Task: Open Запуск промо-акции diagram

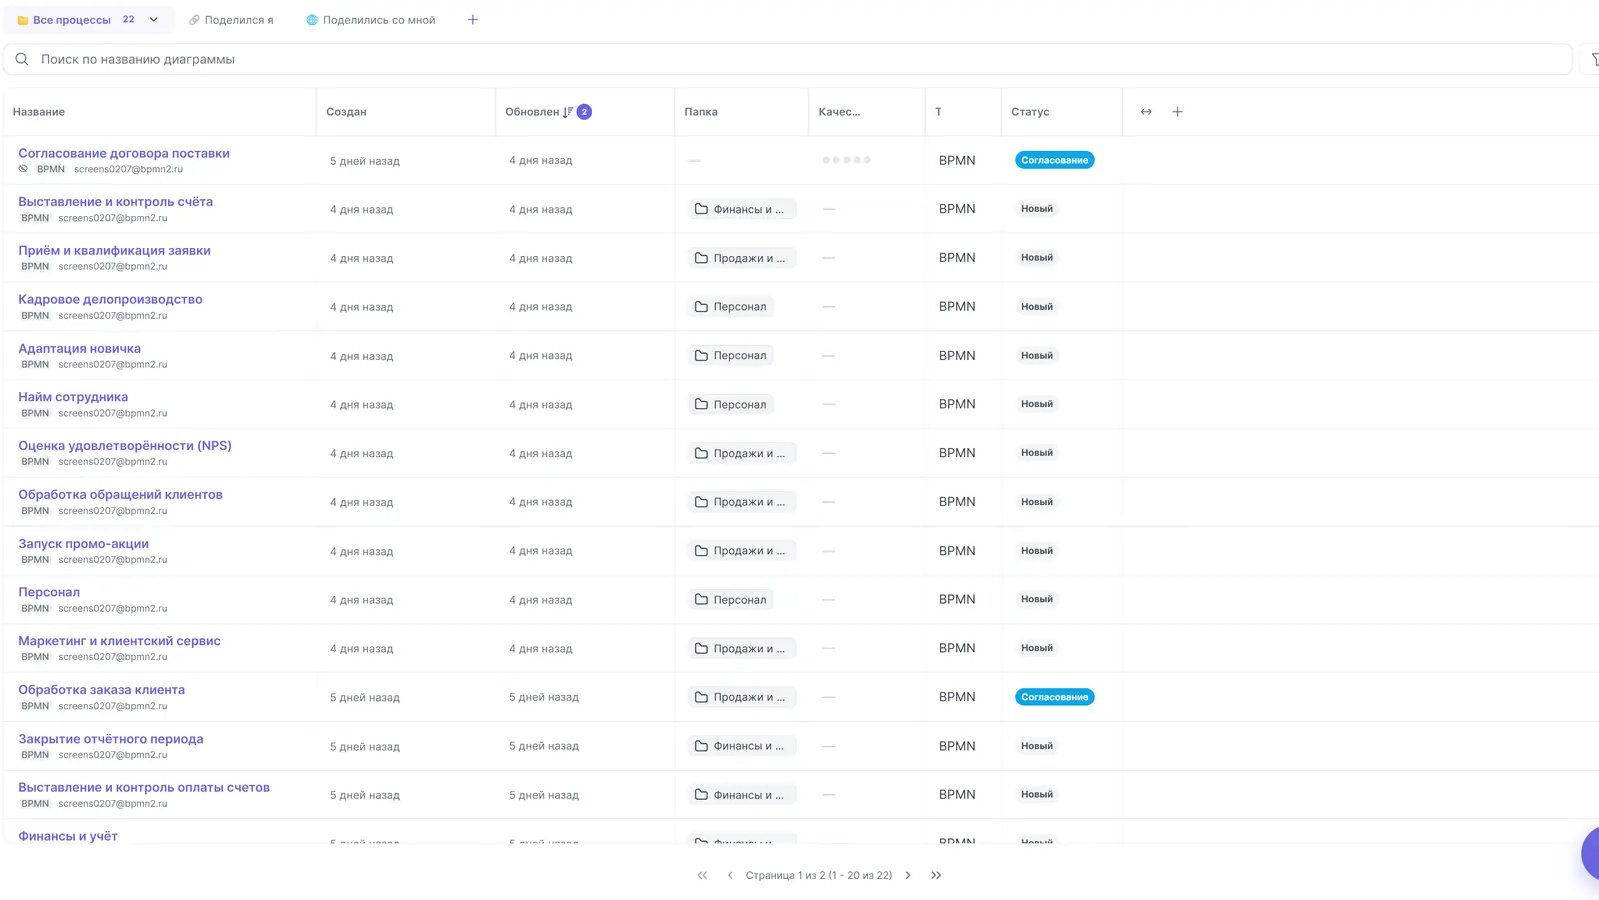Action: tap(83, 544)
